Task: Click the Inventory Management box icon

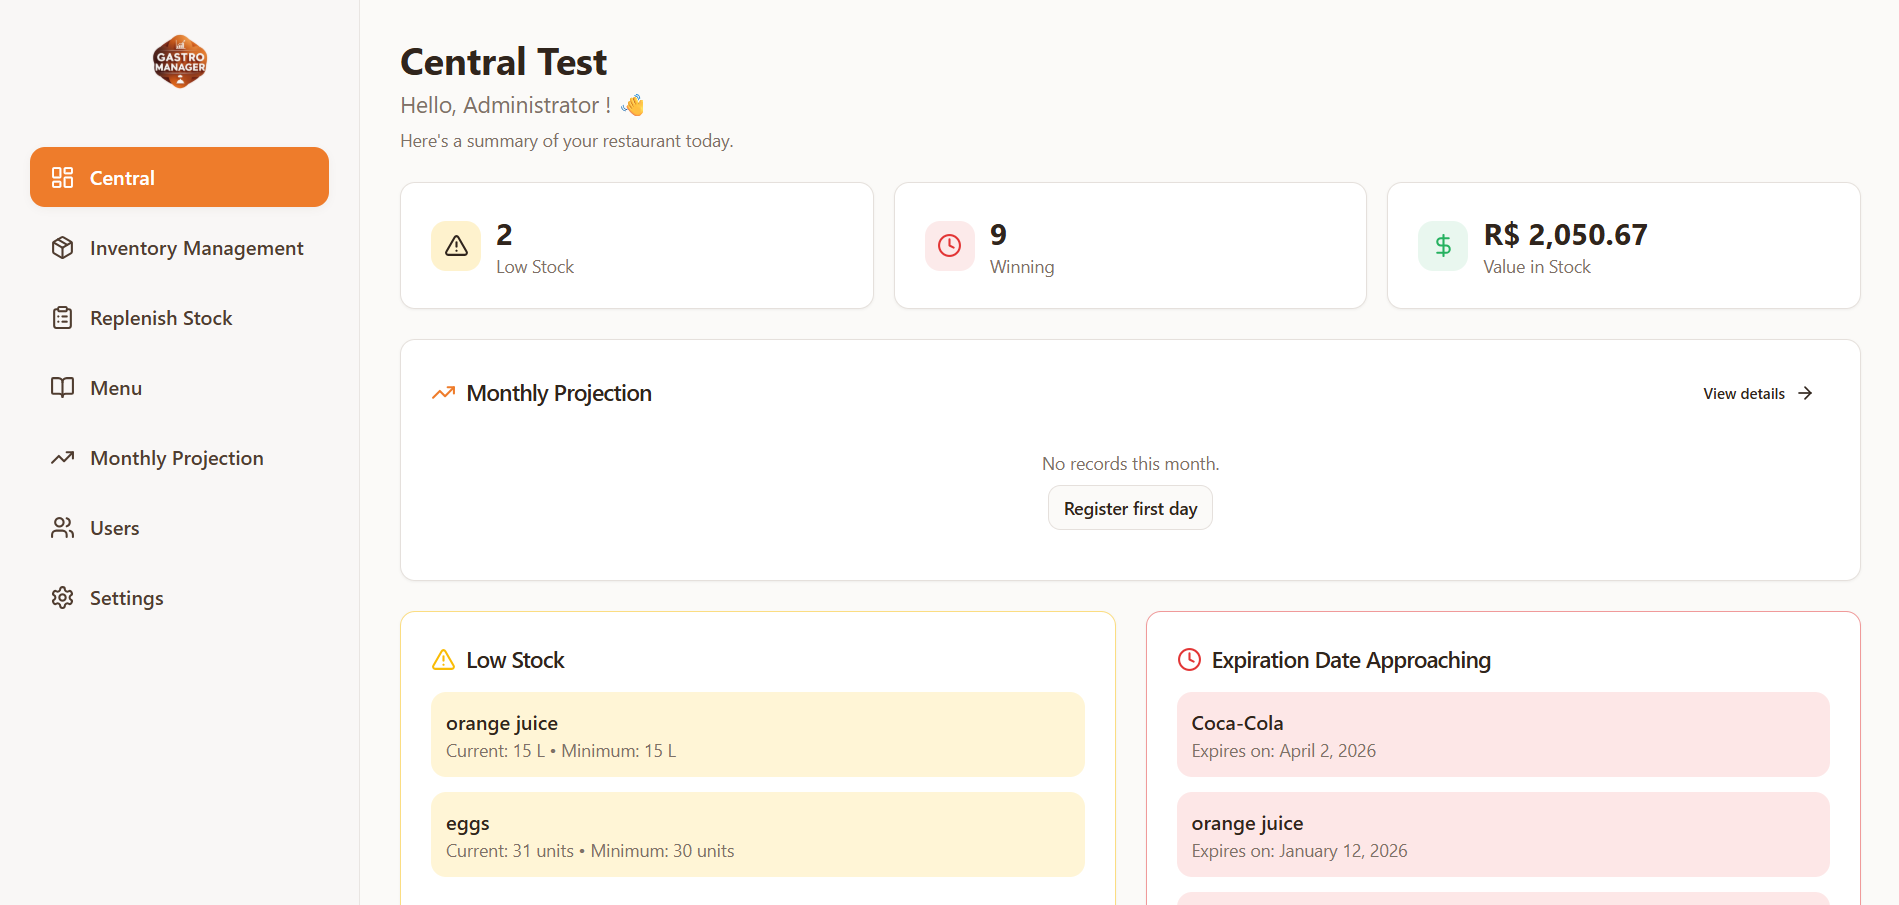Action: click(x=62, y=247)
